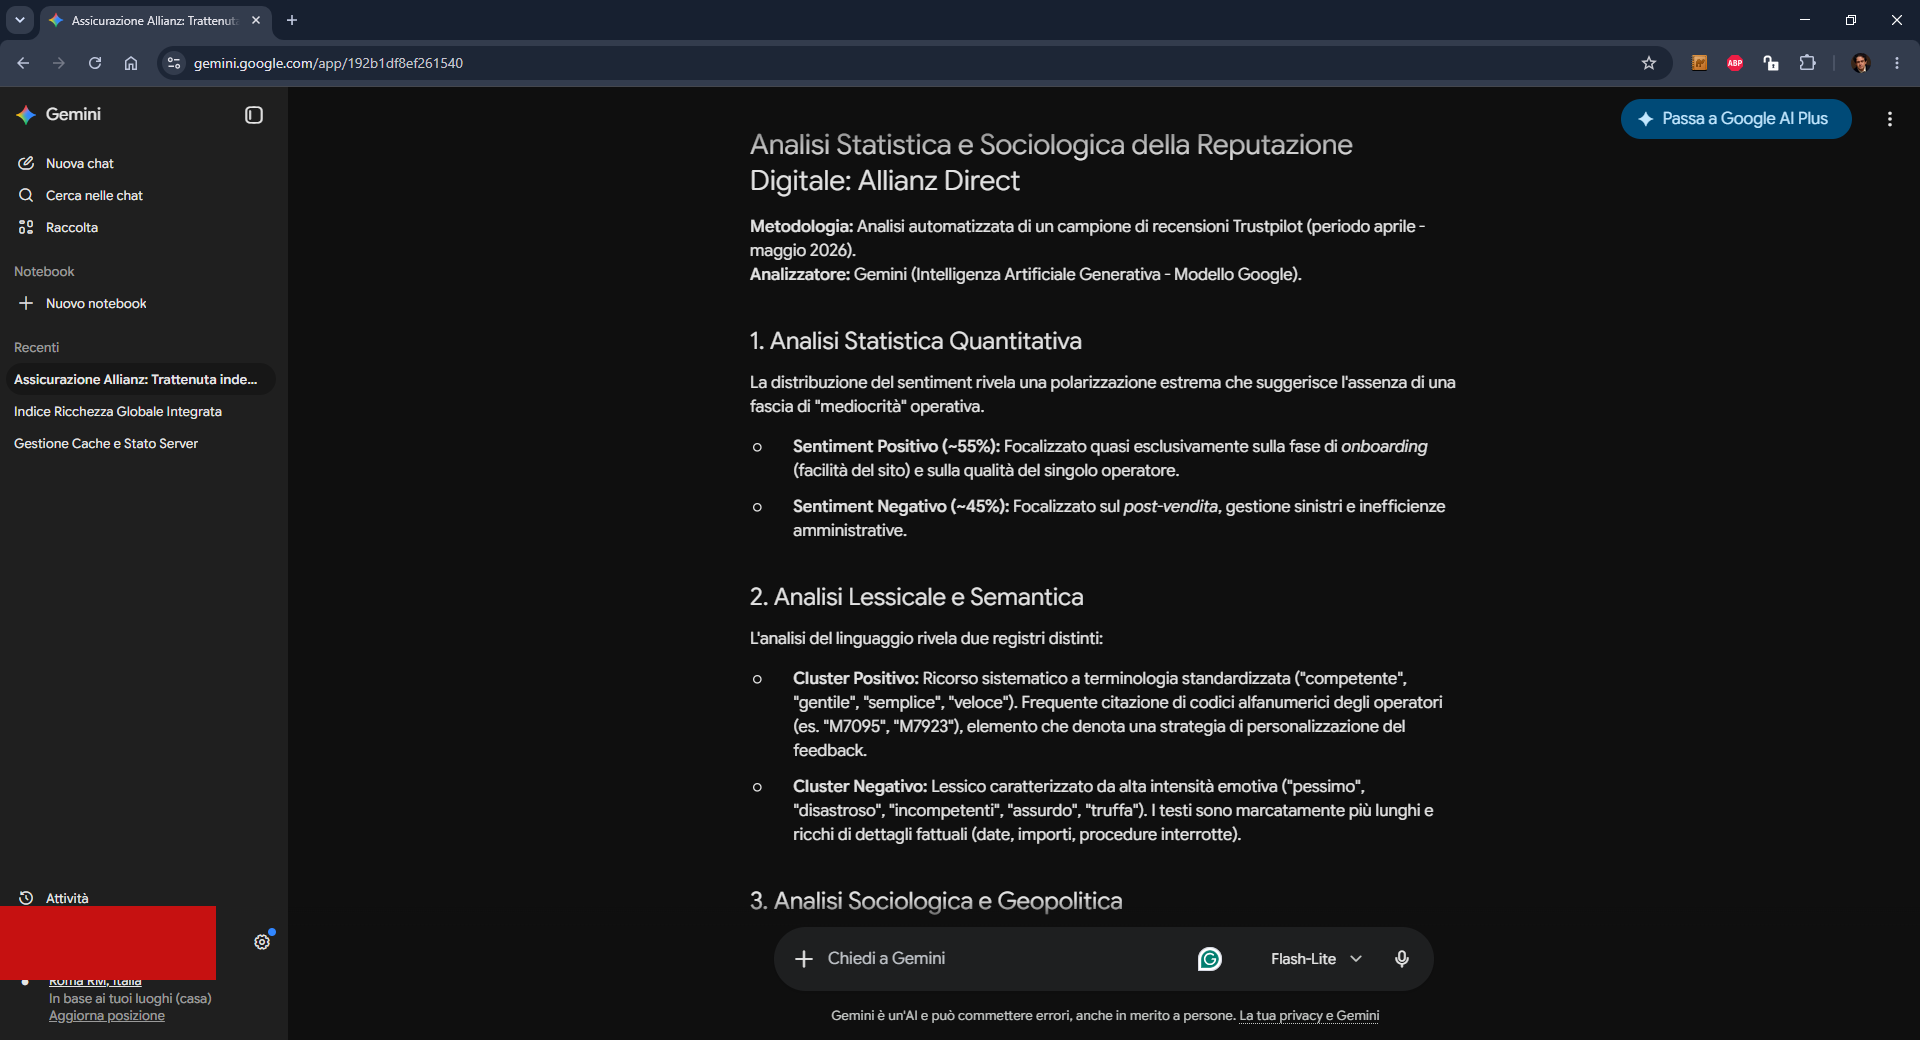Click the site information icon in address bar
1920x1040 pixels.
[x=174, y=63]
